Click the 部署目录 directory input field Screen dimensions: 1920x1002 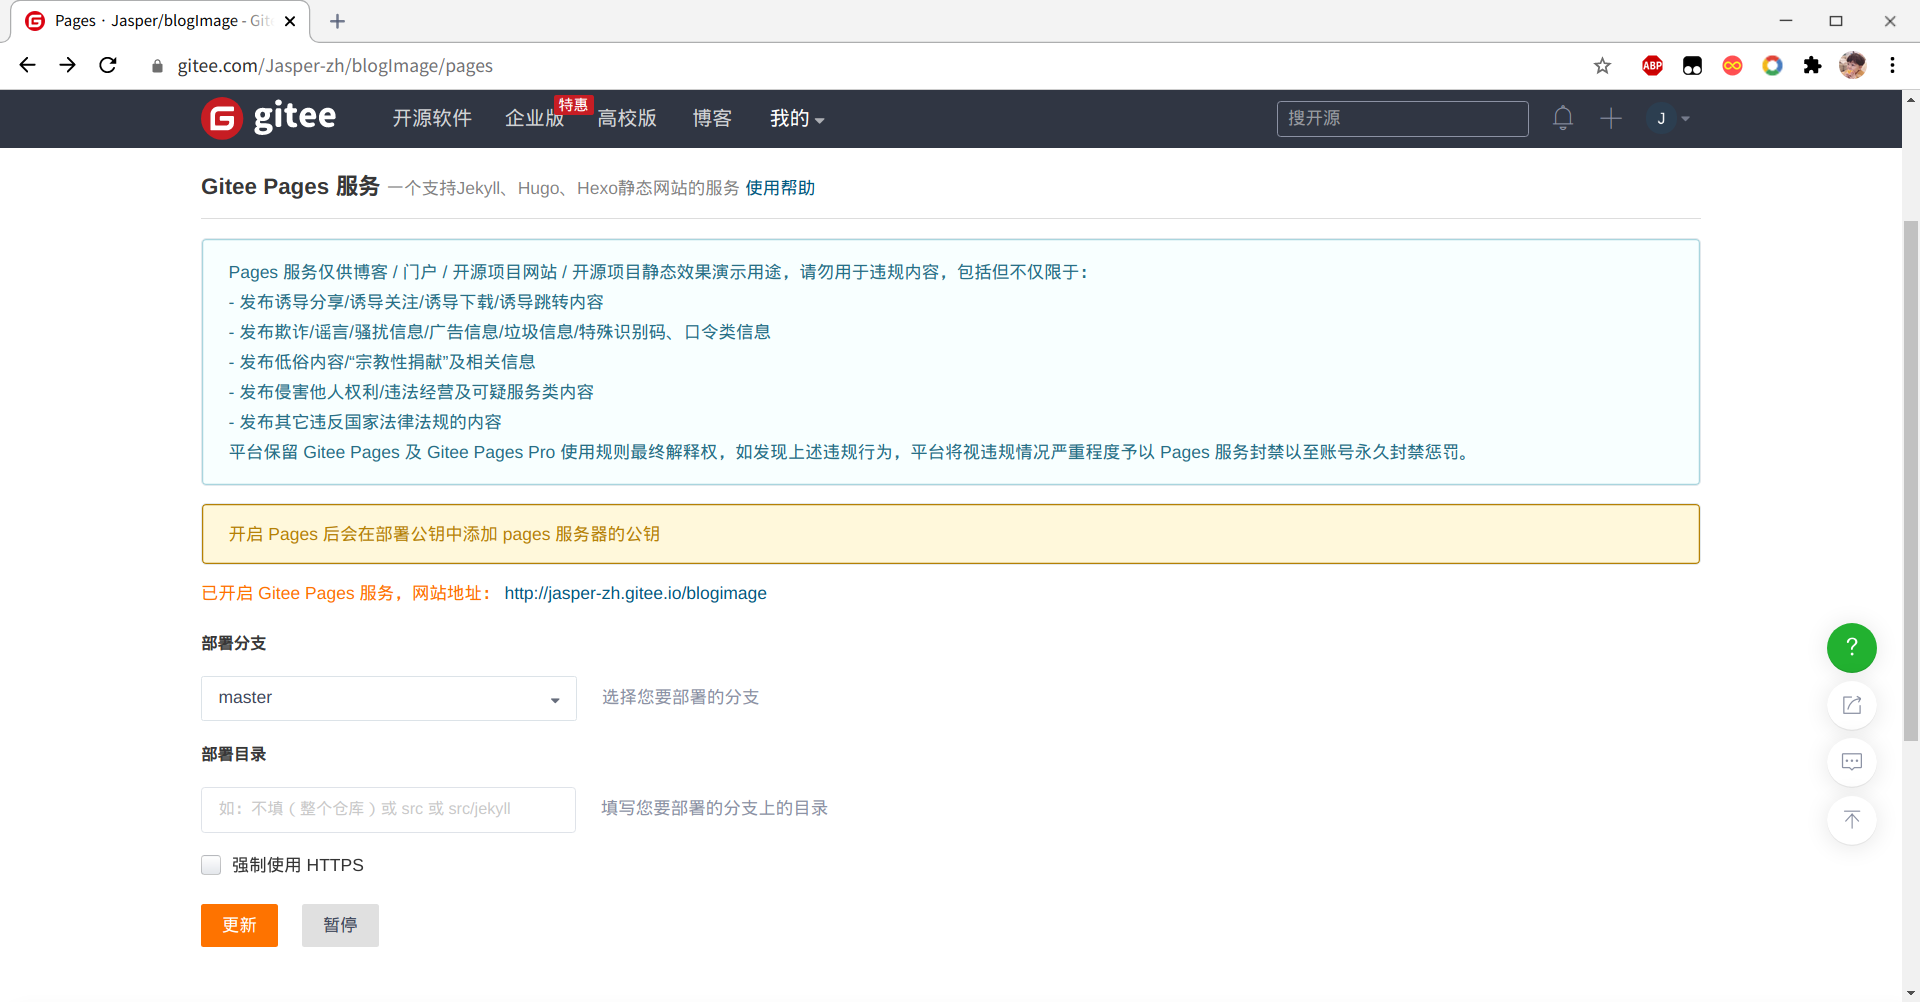tap(388, 809)
